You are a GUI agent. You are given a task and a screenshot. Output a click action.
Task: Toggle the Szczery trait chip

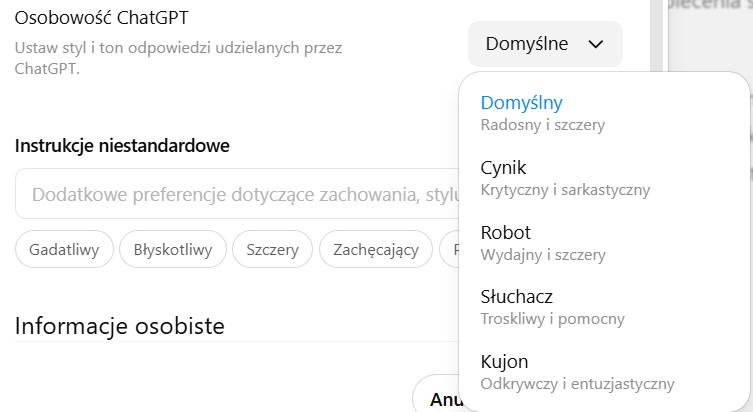(x=272, y=250)
